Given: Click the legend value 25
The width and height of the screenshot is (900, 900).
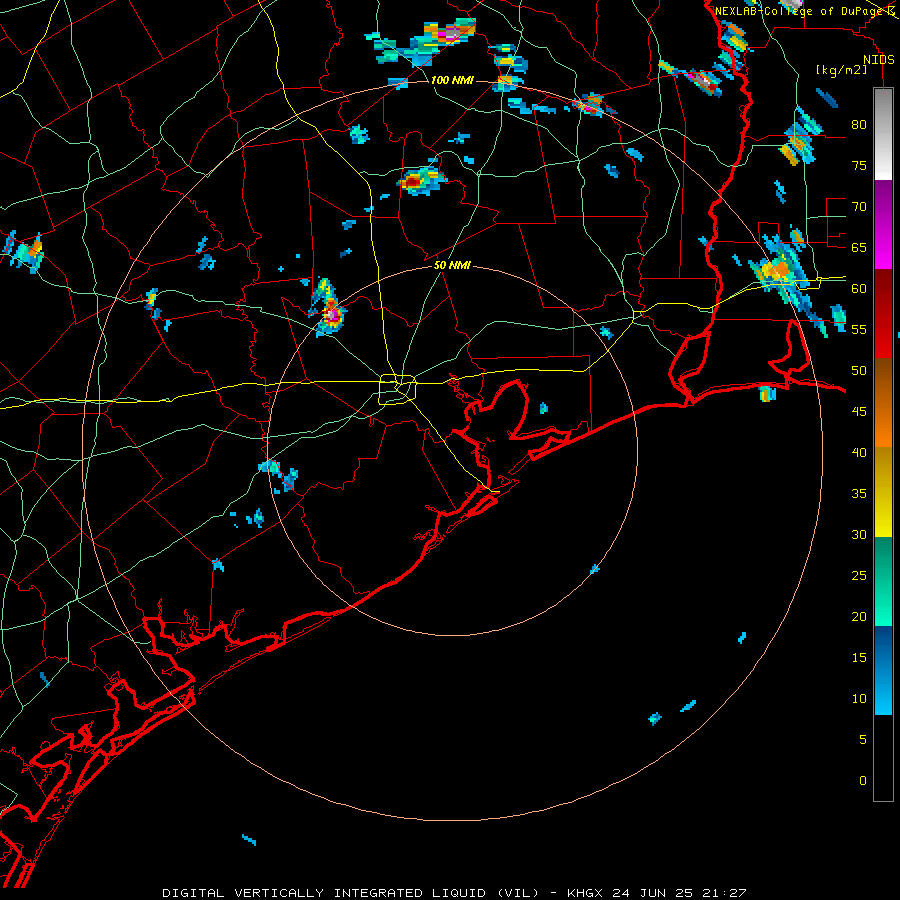Looking at the screenshot, I should tap(859, 576).
